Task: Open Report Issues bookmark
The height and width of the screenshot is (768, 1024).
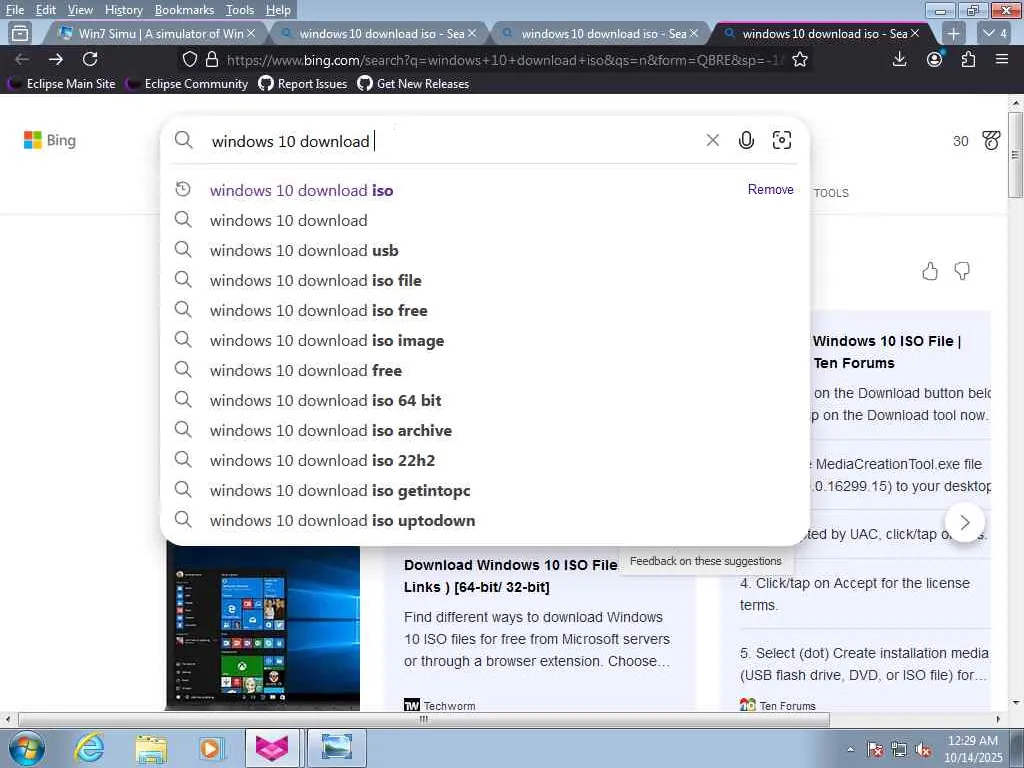Action: point(302,84)
